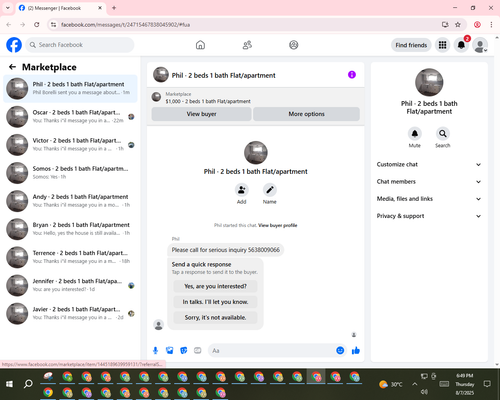Expand Media, files and links section
The width and height of the screenshot is (500, 400).
429,199
